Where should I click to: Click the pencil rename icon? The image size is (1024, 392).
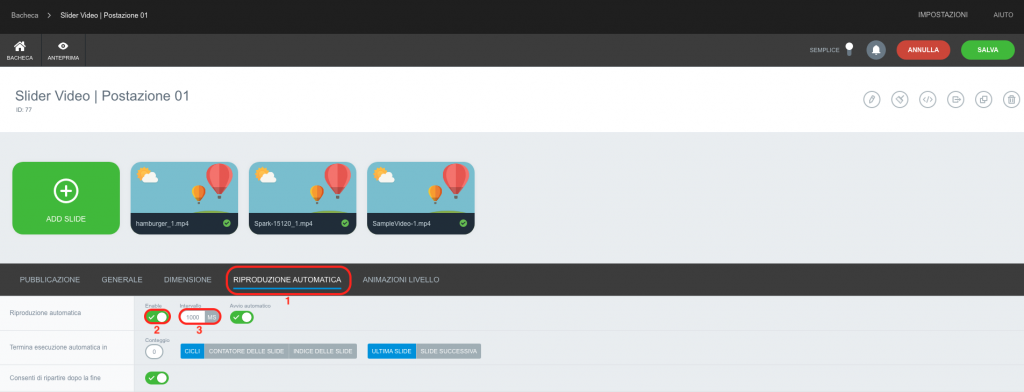click(x=871, y=99)
